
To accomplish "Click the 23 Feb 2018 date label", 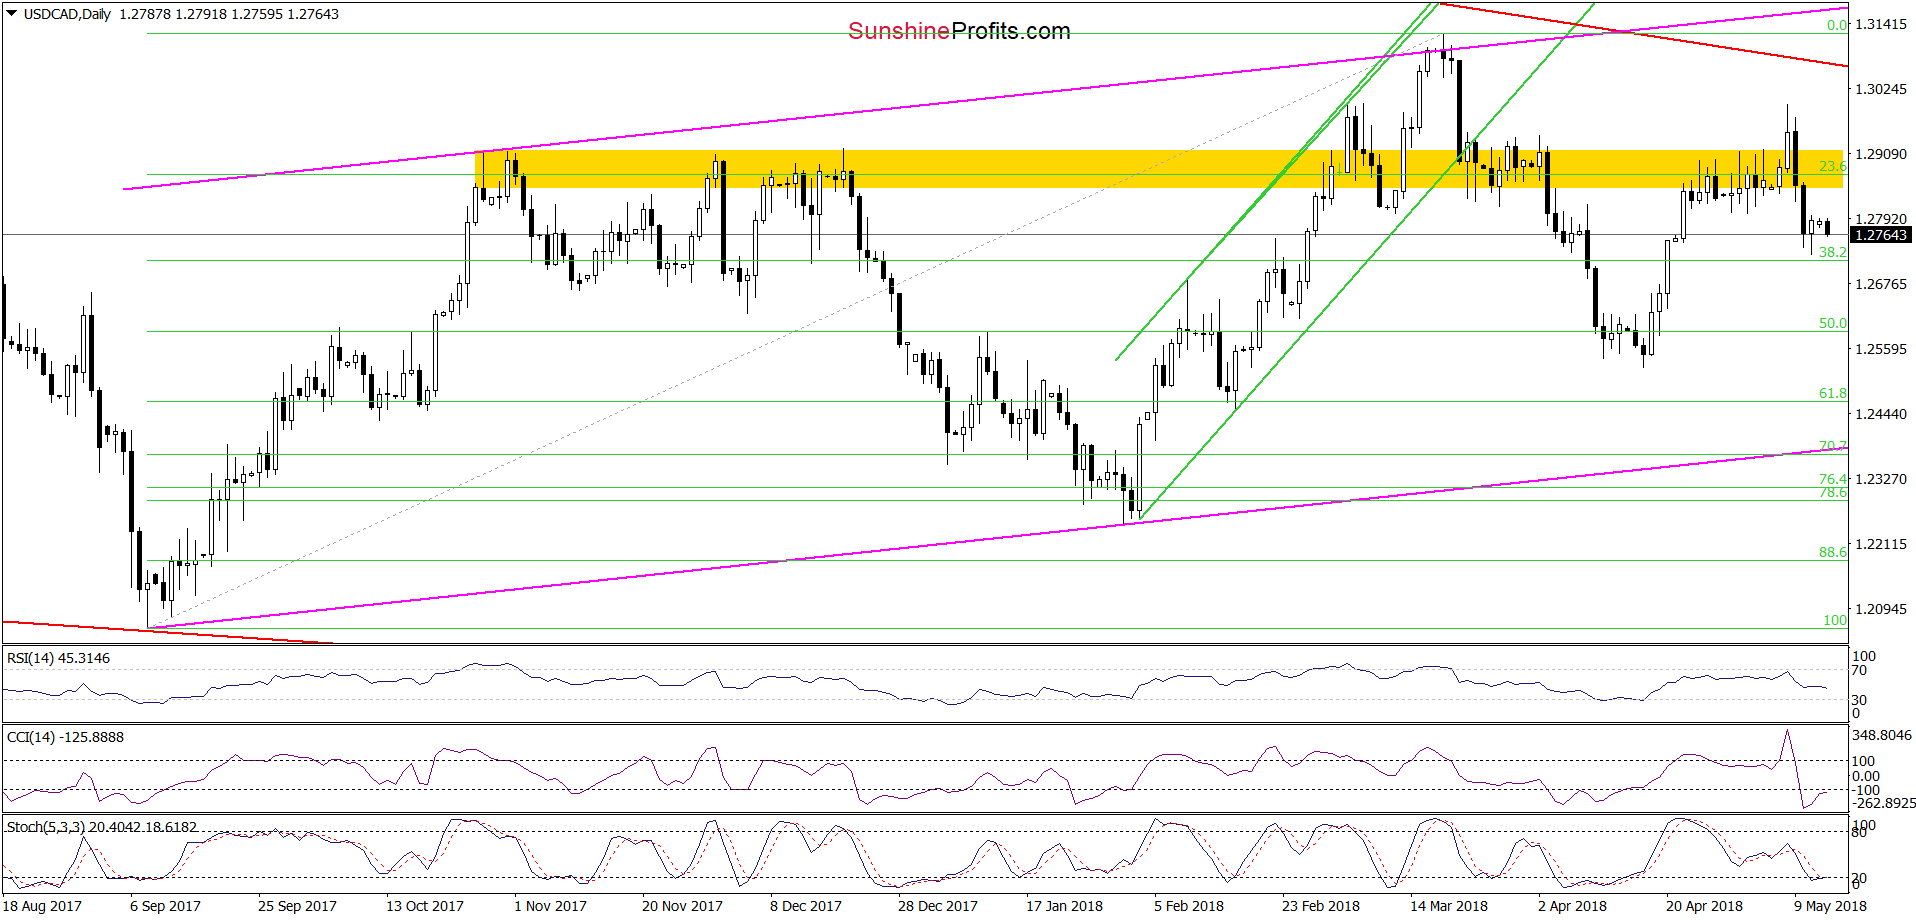I will [x=1321, y=906].
